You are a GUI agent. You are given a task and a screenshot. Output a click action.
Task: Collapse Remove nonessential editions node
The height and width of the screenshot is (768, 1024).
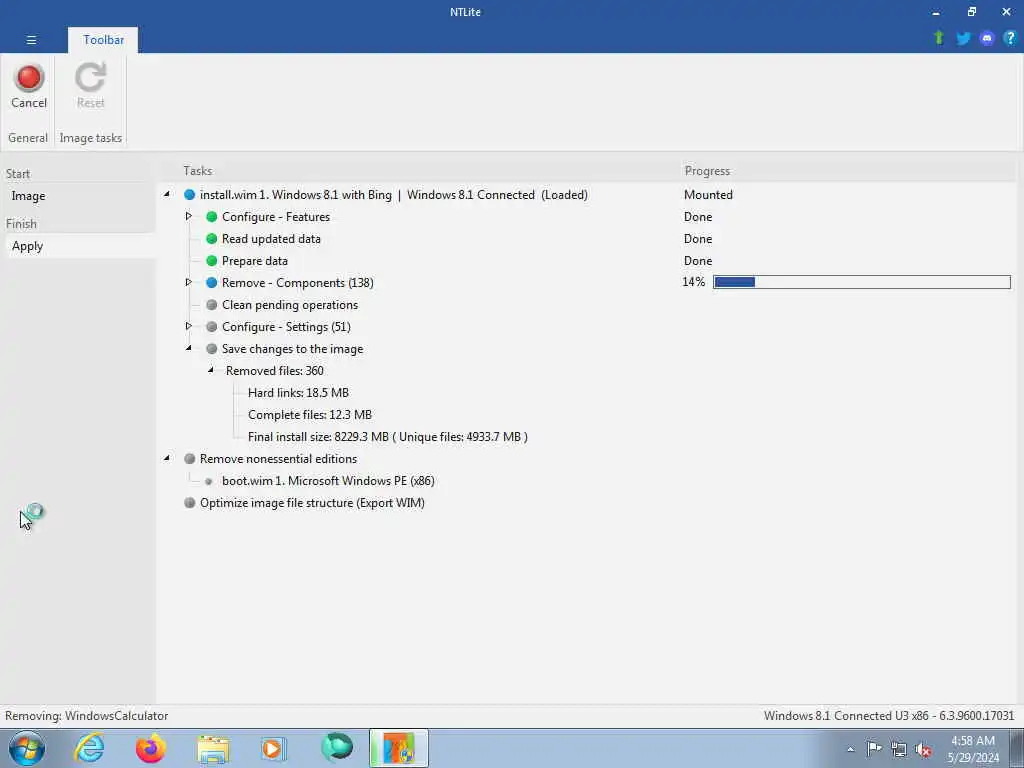(x=167, y=458)
